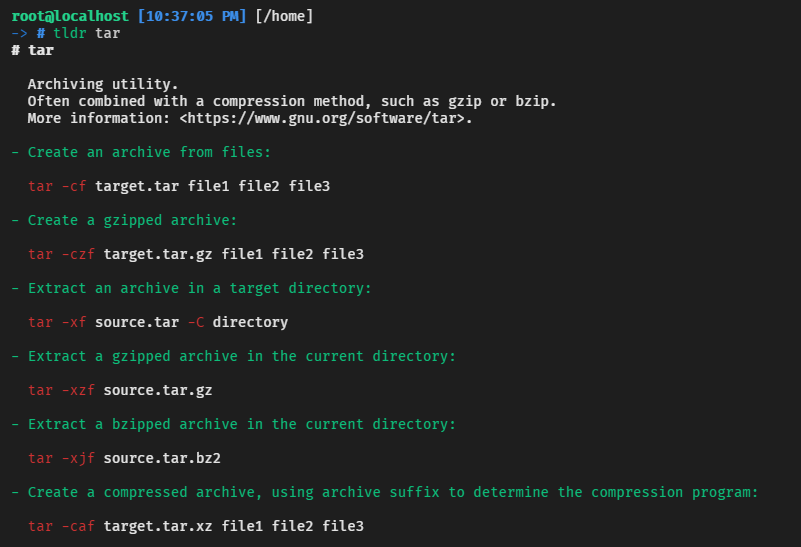Click the root@localhost prompt text
801x547 pixels.
[71, 16]
